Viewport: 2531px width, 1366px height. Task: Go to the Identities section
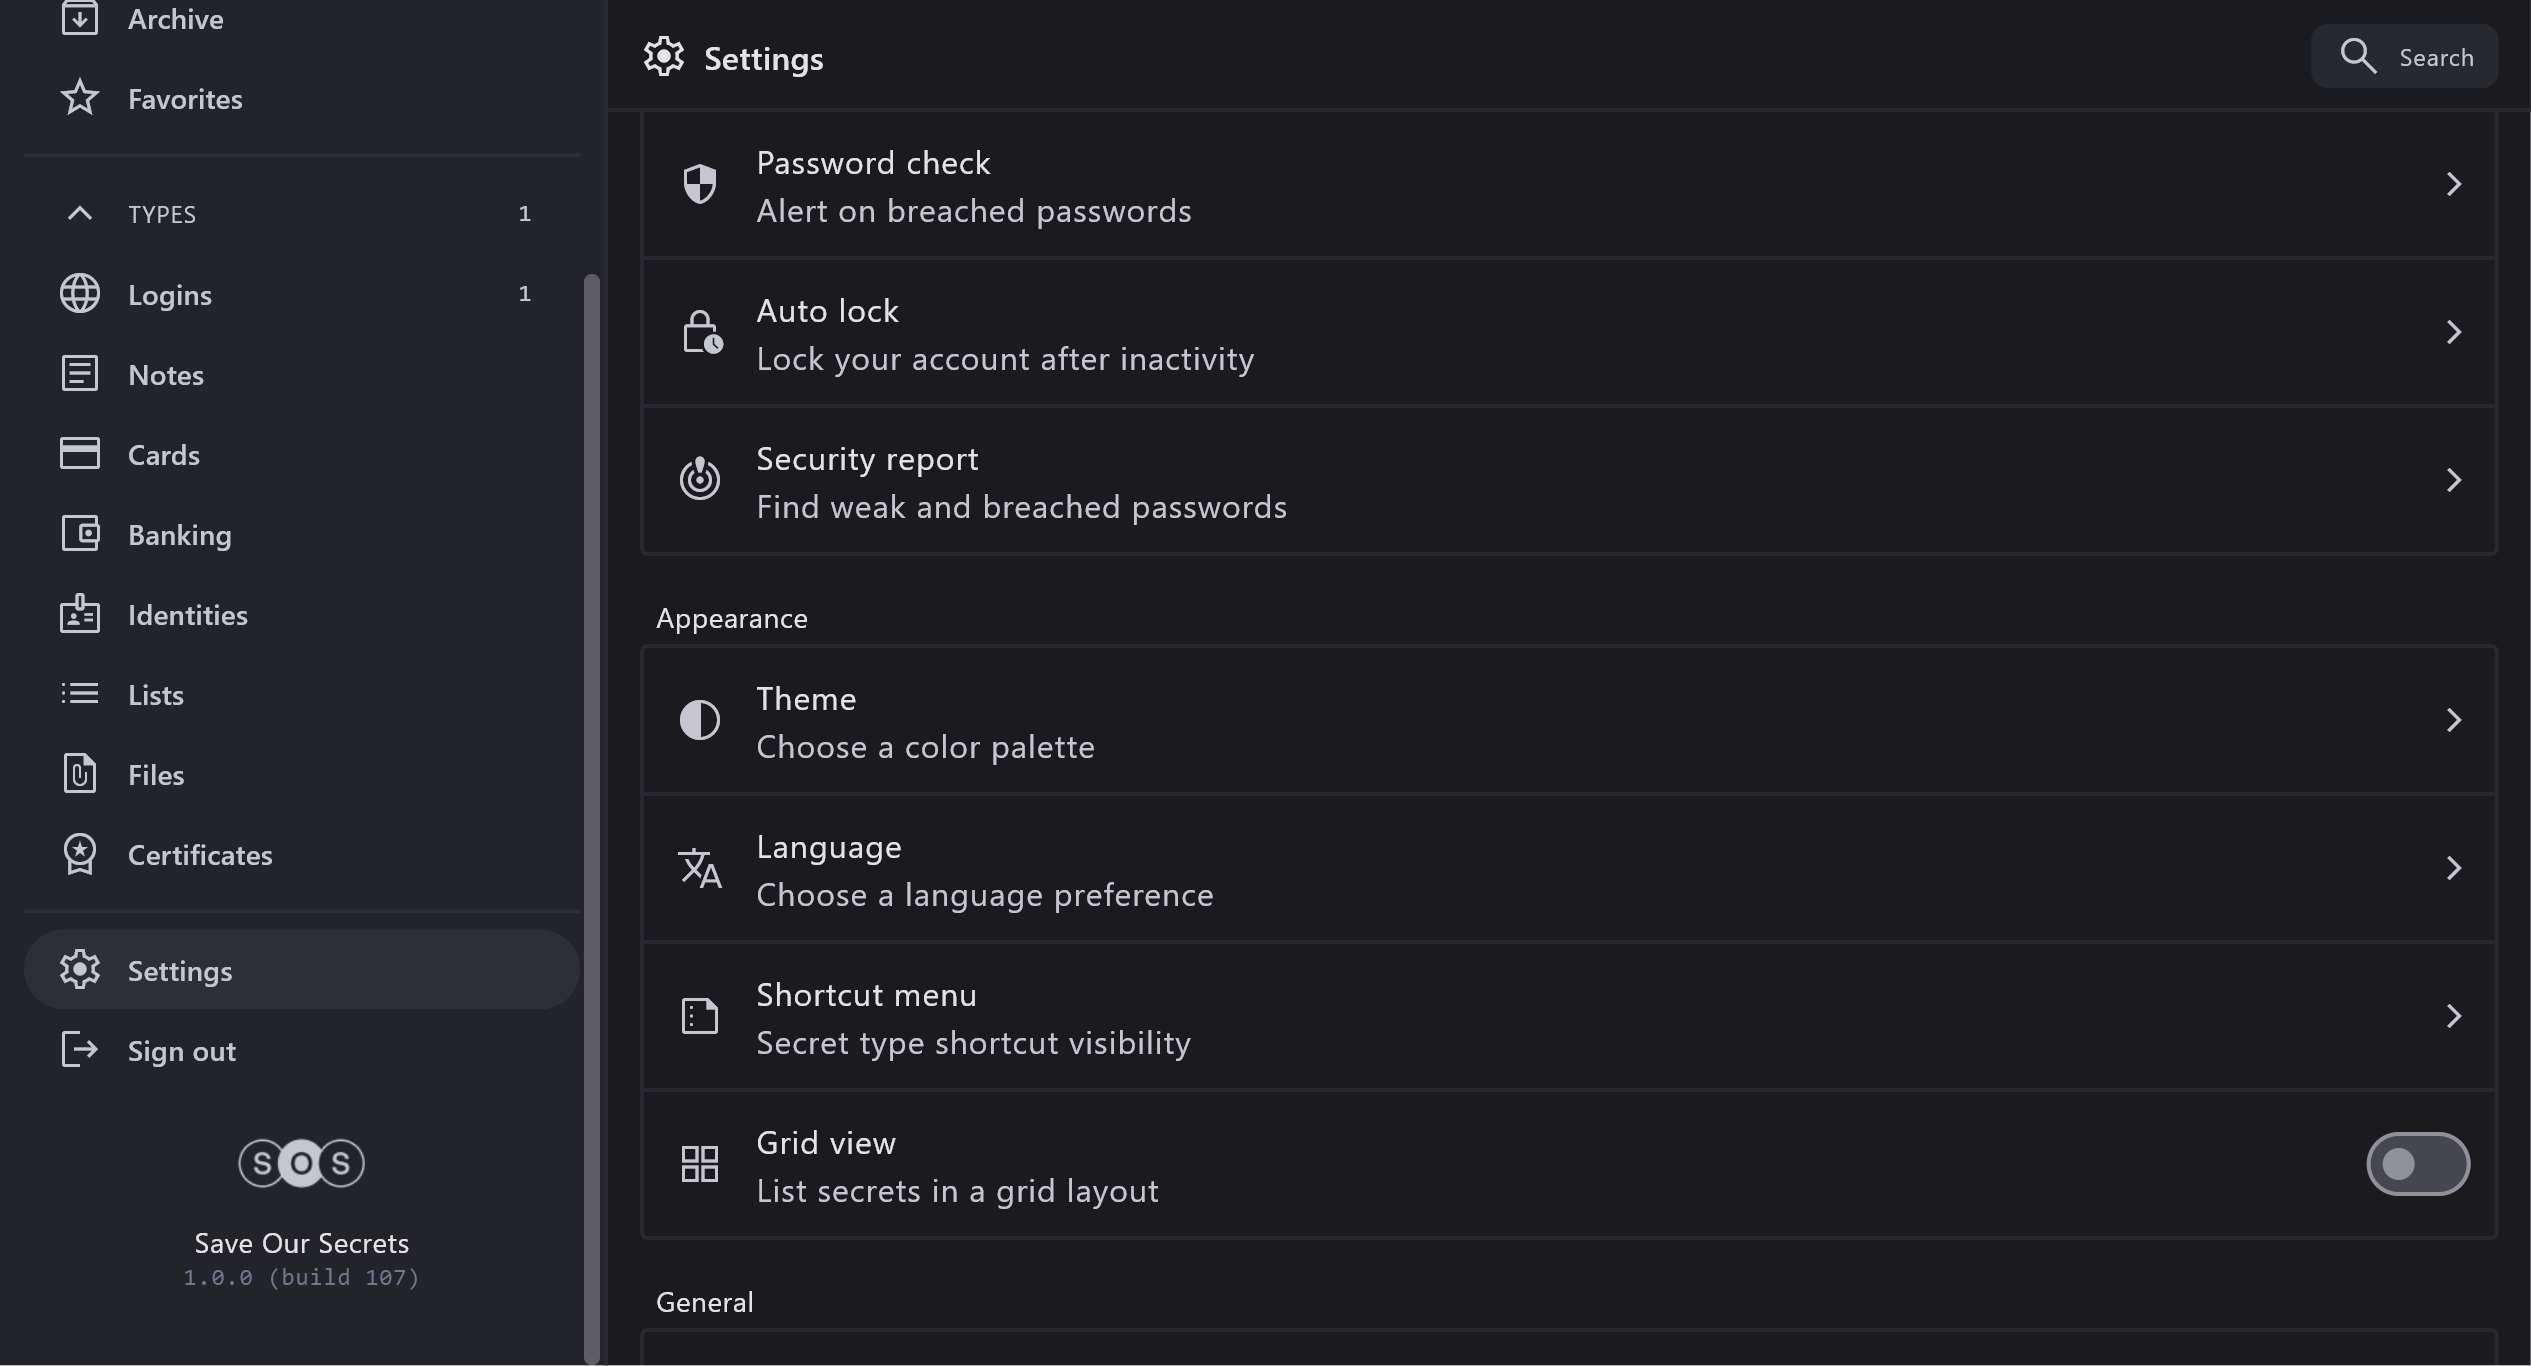coord(188,615)
